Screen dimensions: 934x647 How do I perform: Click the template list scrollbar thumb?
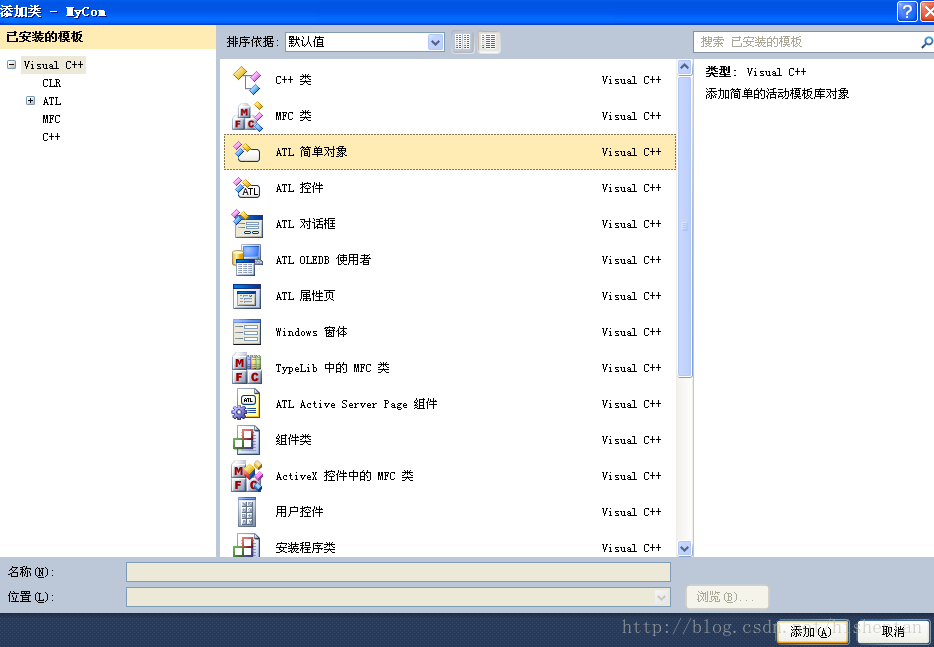684,226
